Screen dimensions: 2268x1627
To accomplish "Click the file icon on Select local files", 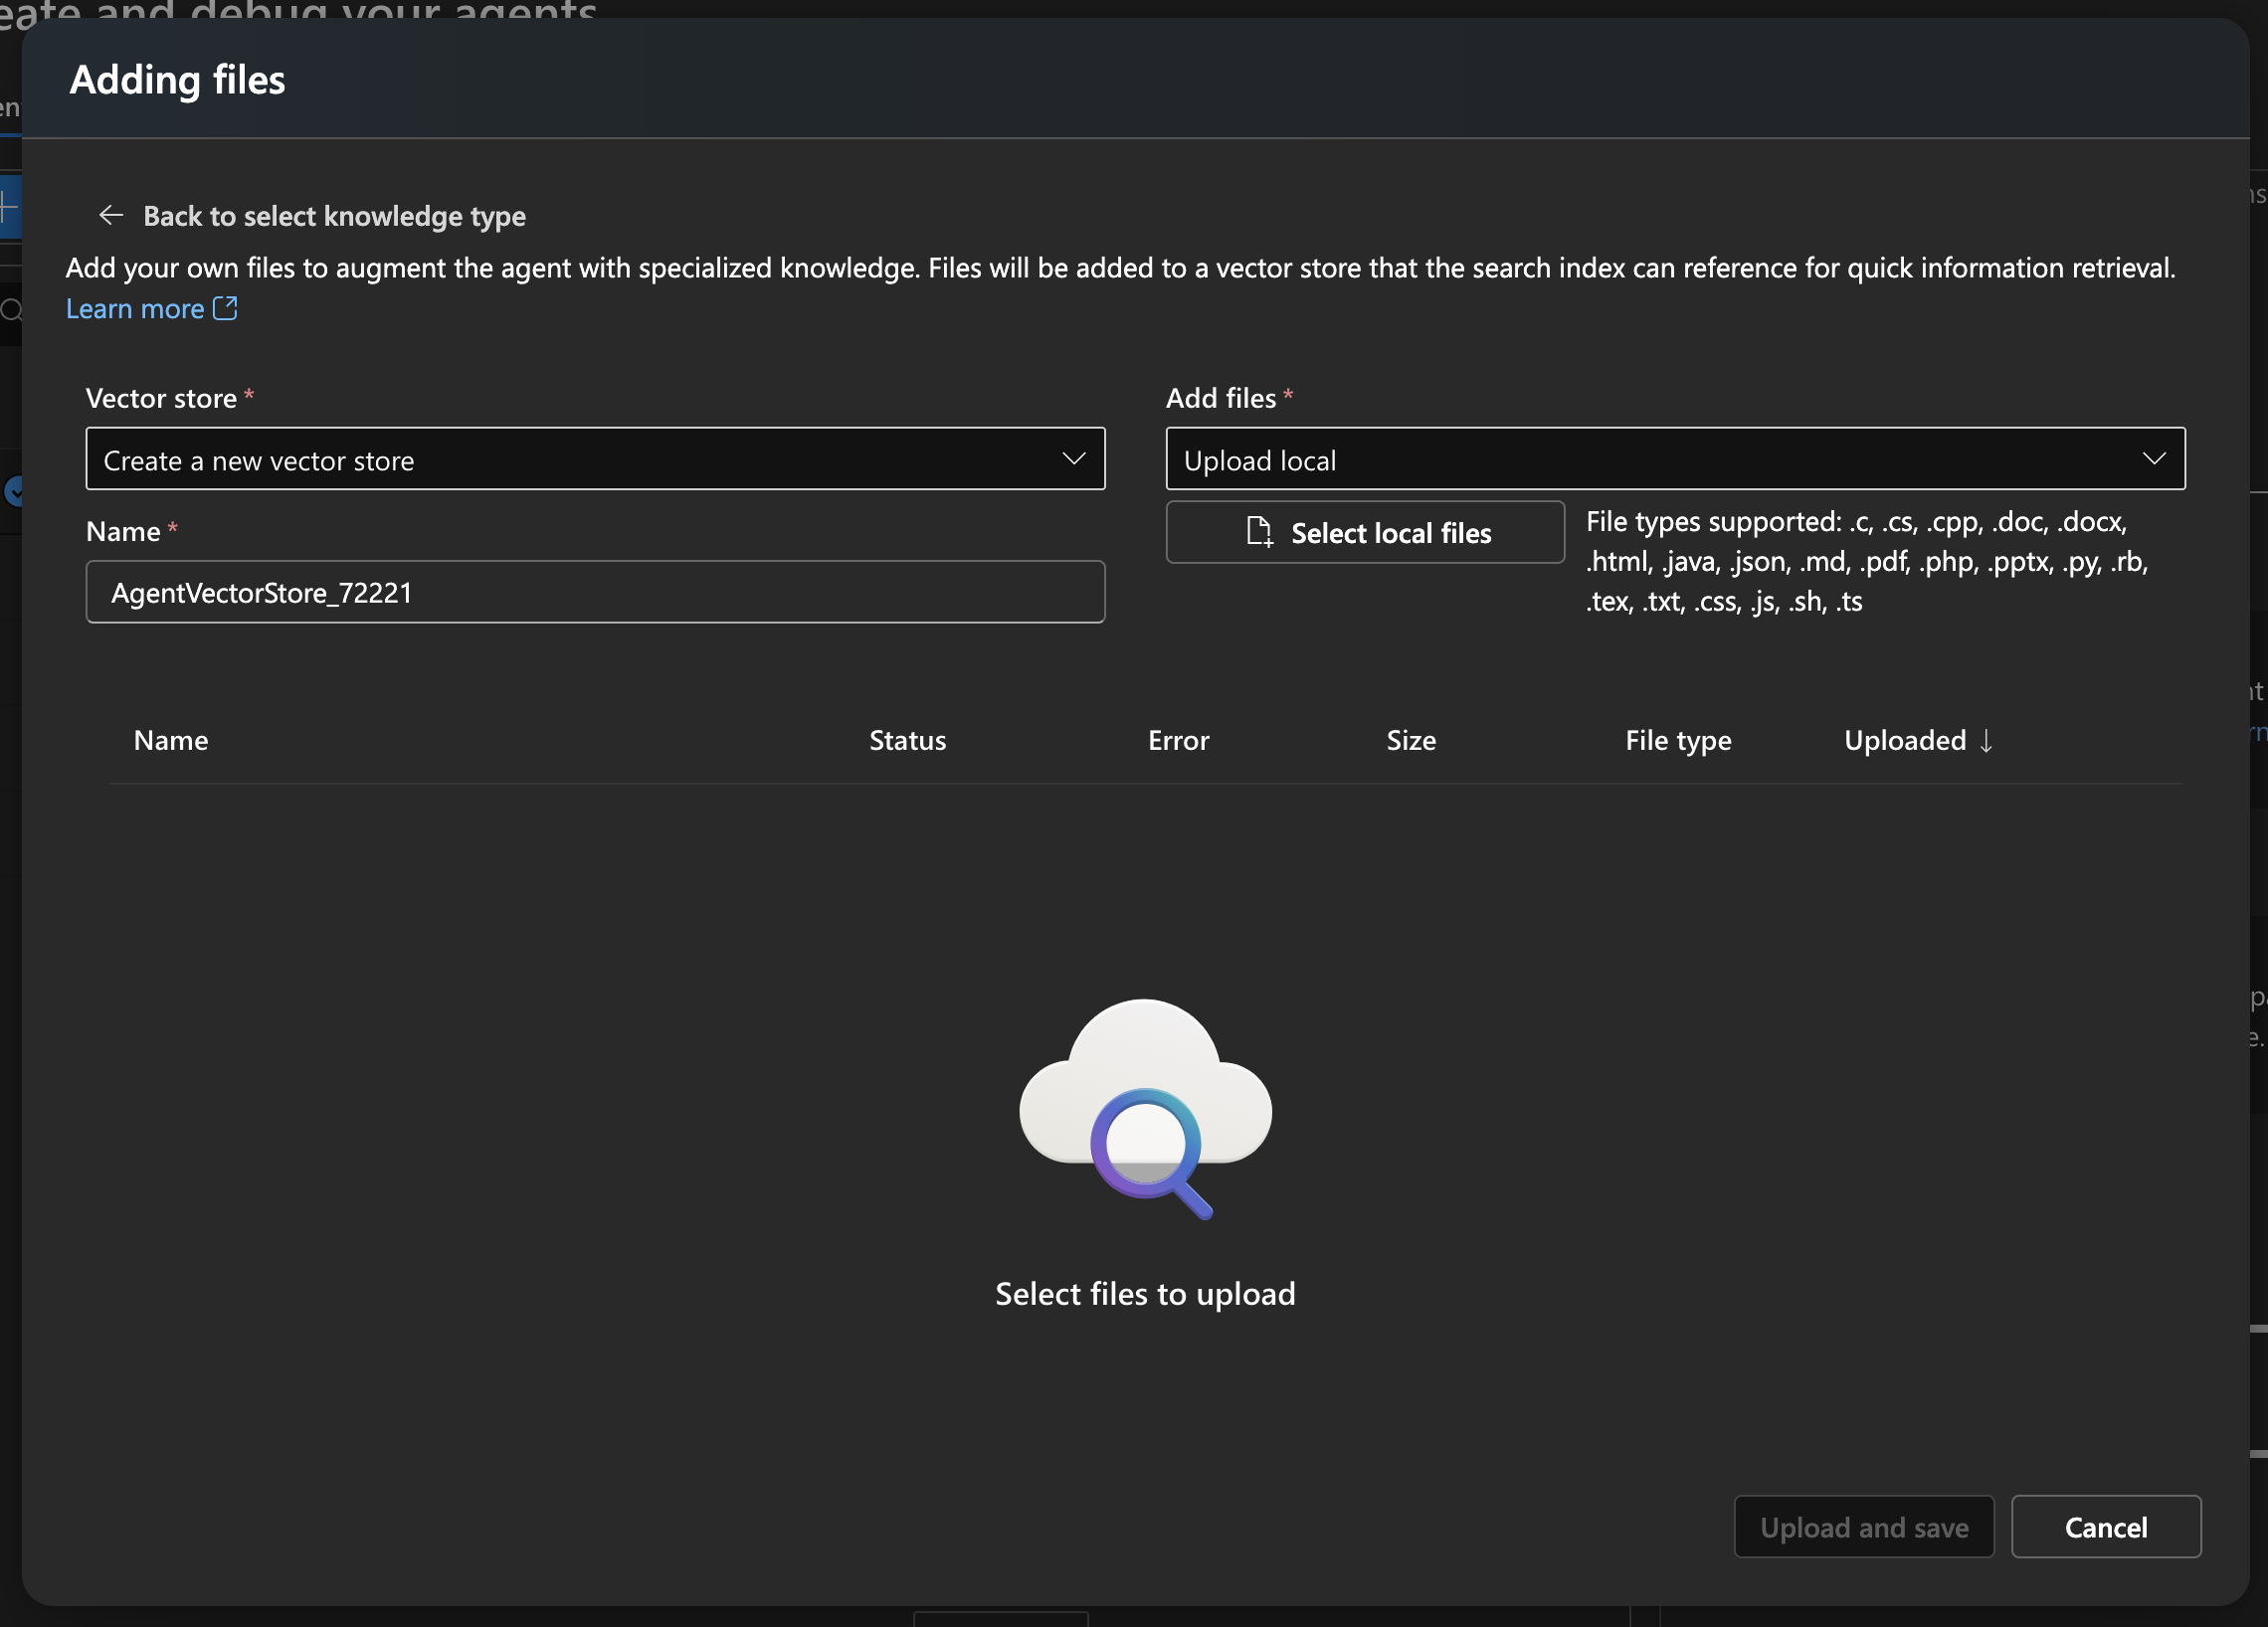I will [1259, 532].
